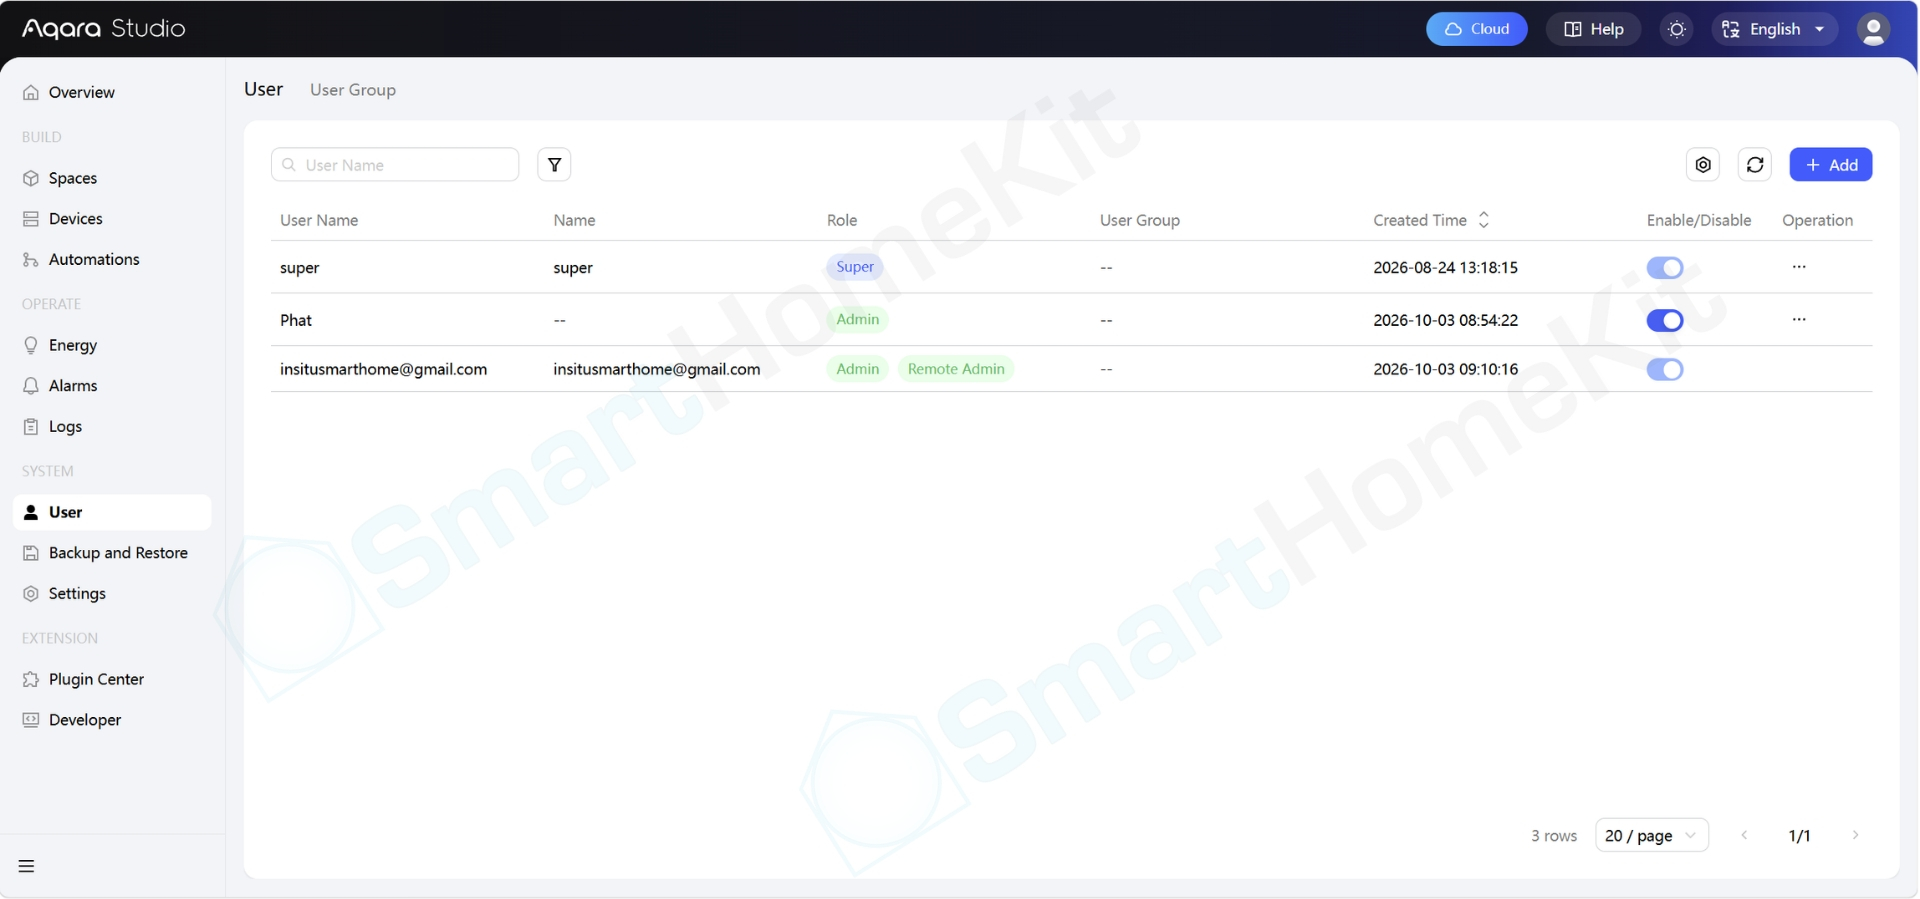Go to previous page arrow
Screen dimensions: 1920x899
click(1744, 836)
